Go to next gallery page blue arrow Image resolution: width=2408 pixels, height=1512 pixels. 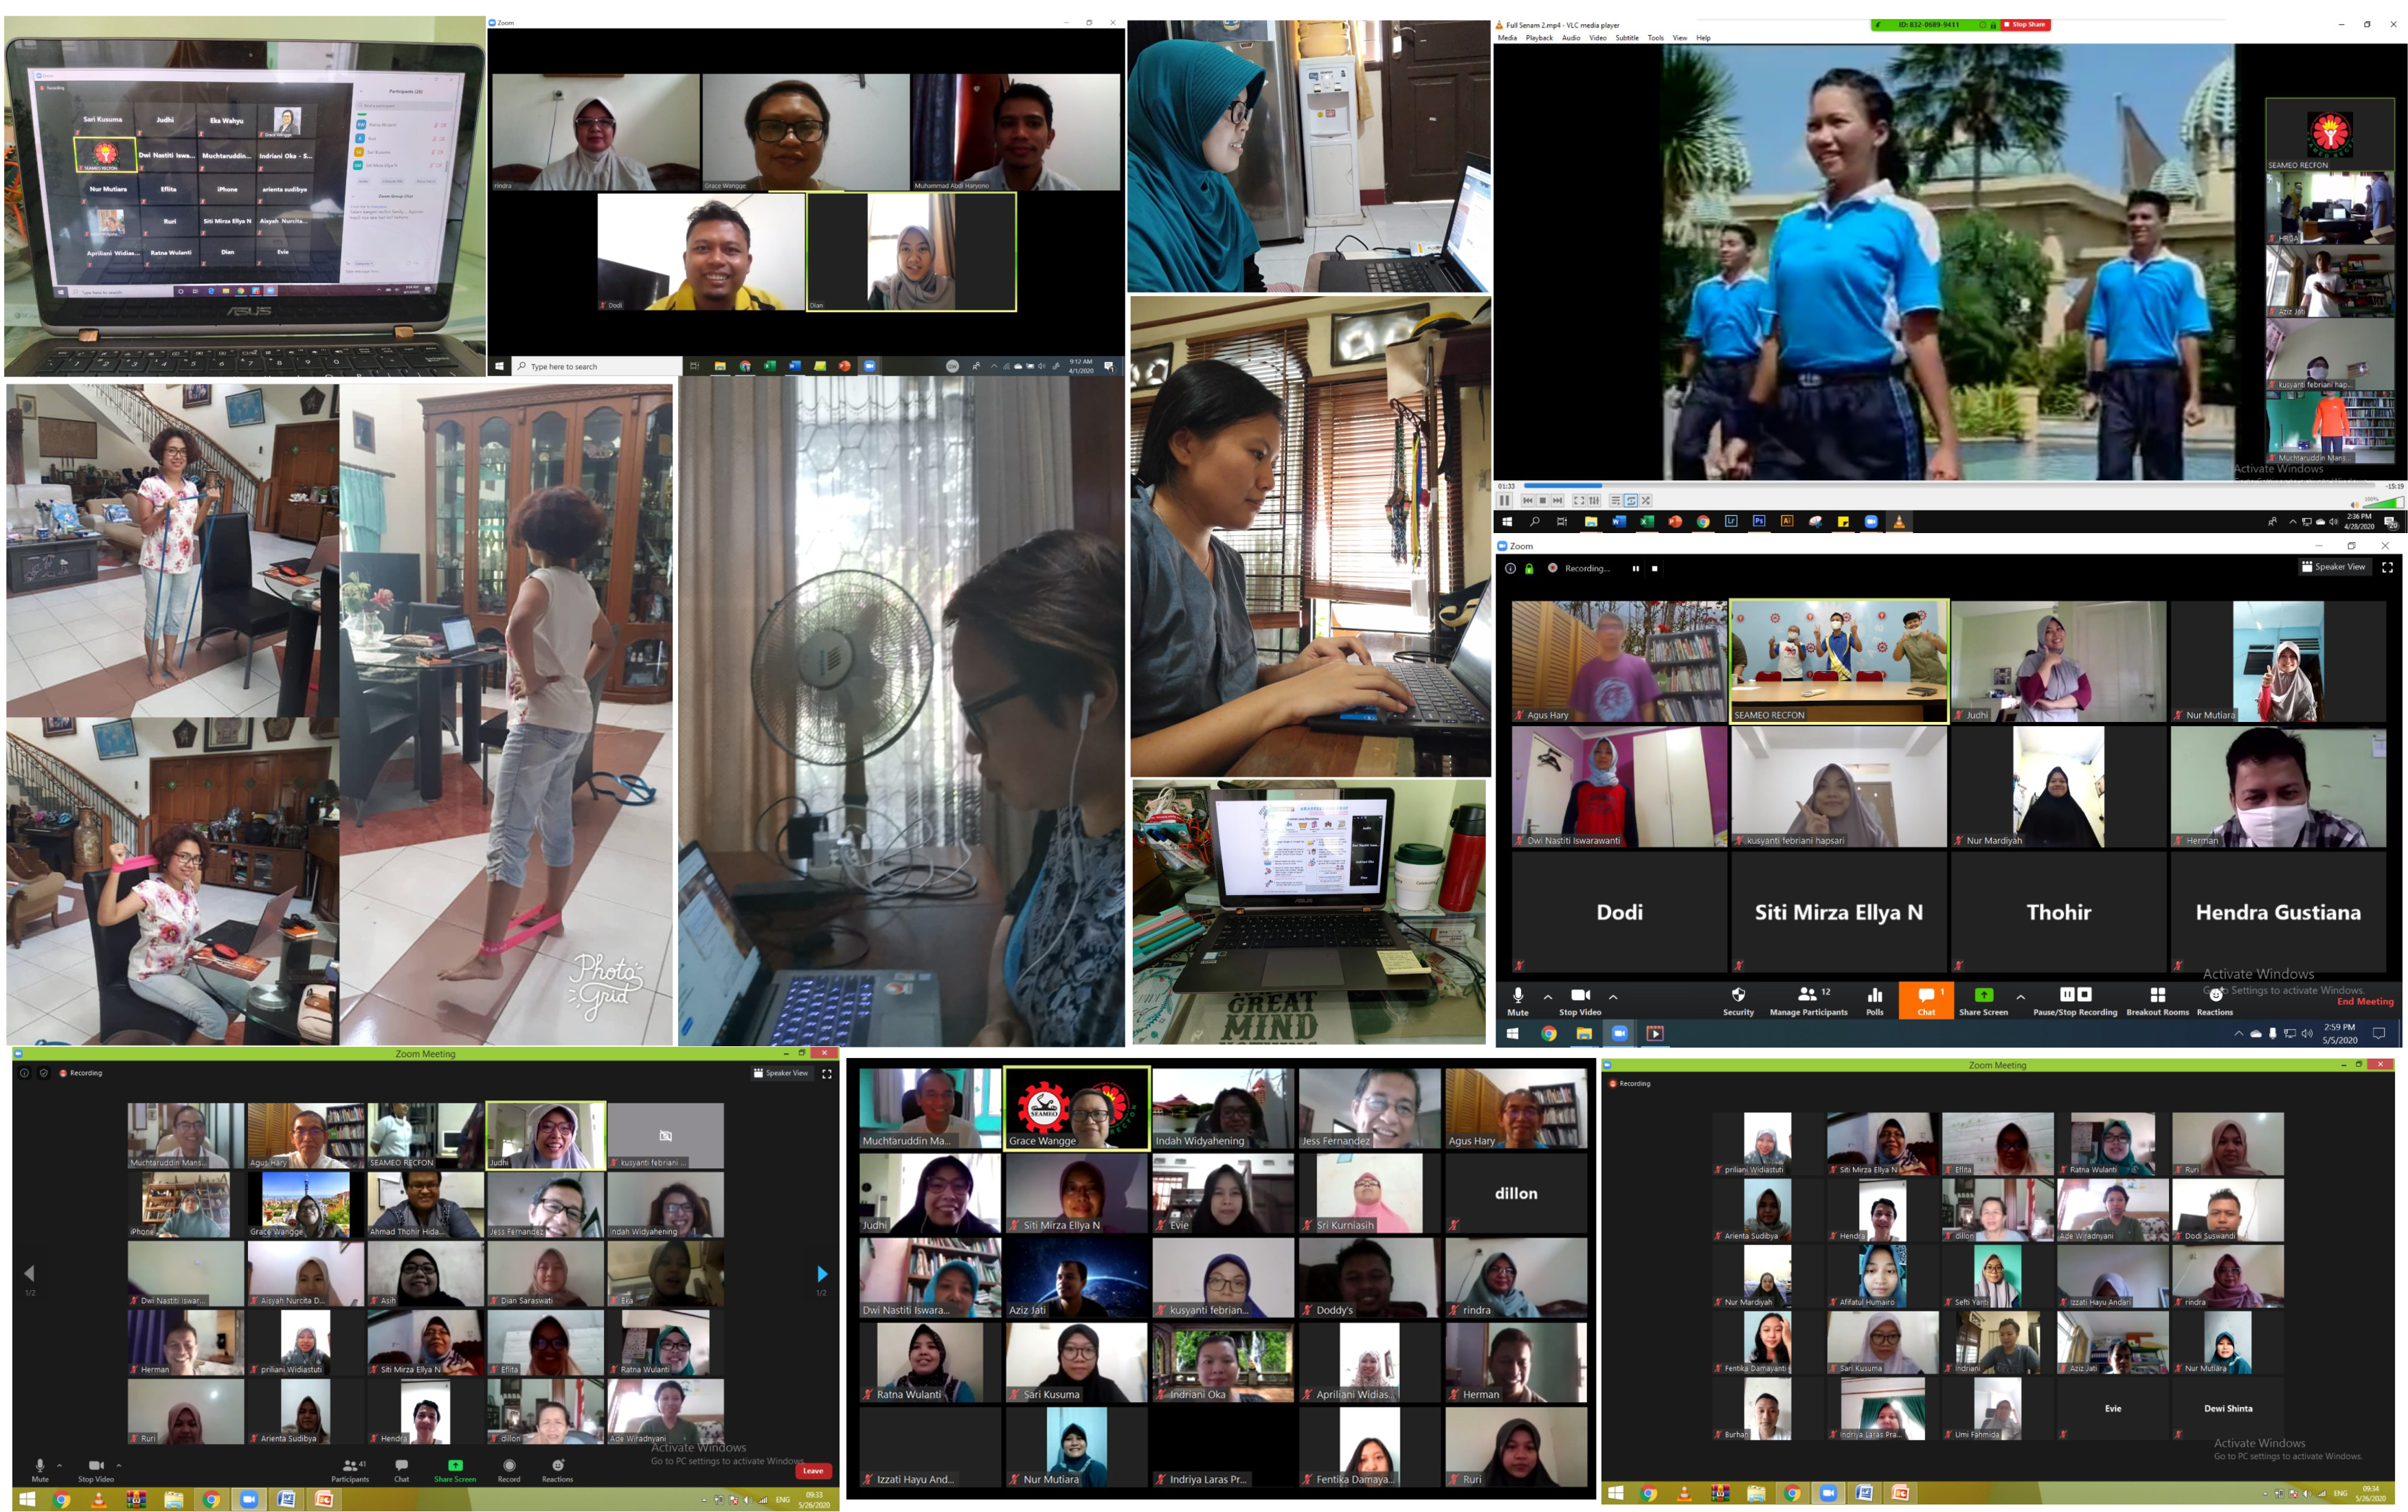(822, 1273)
